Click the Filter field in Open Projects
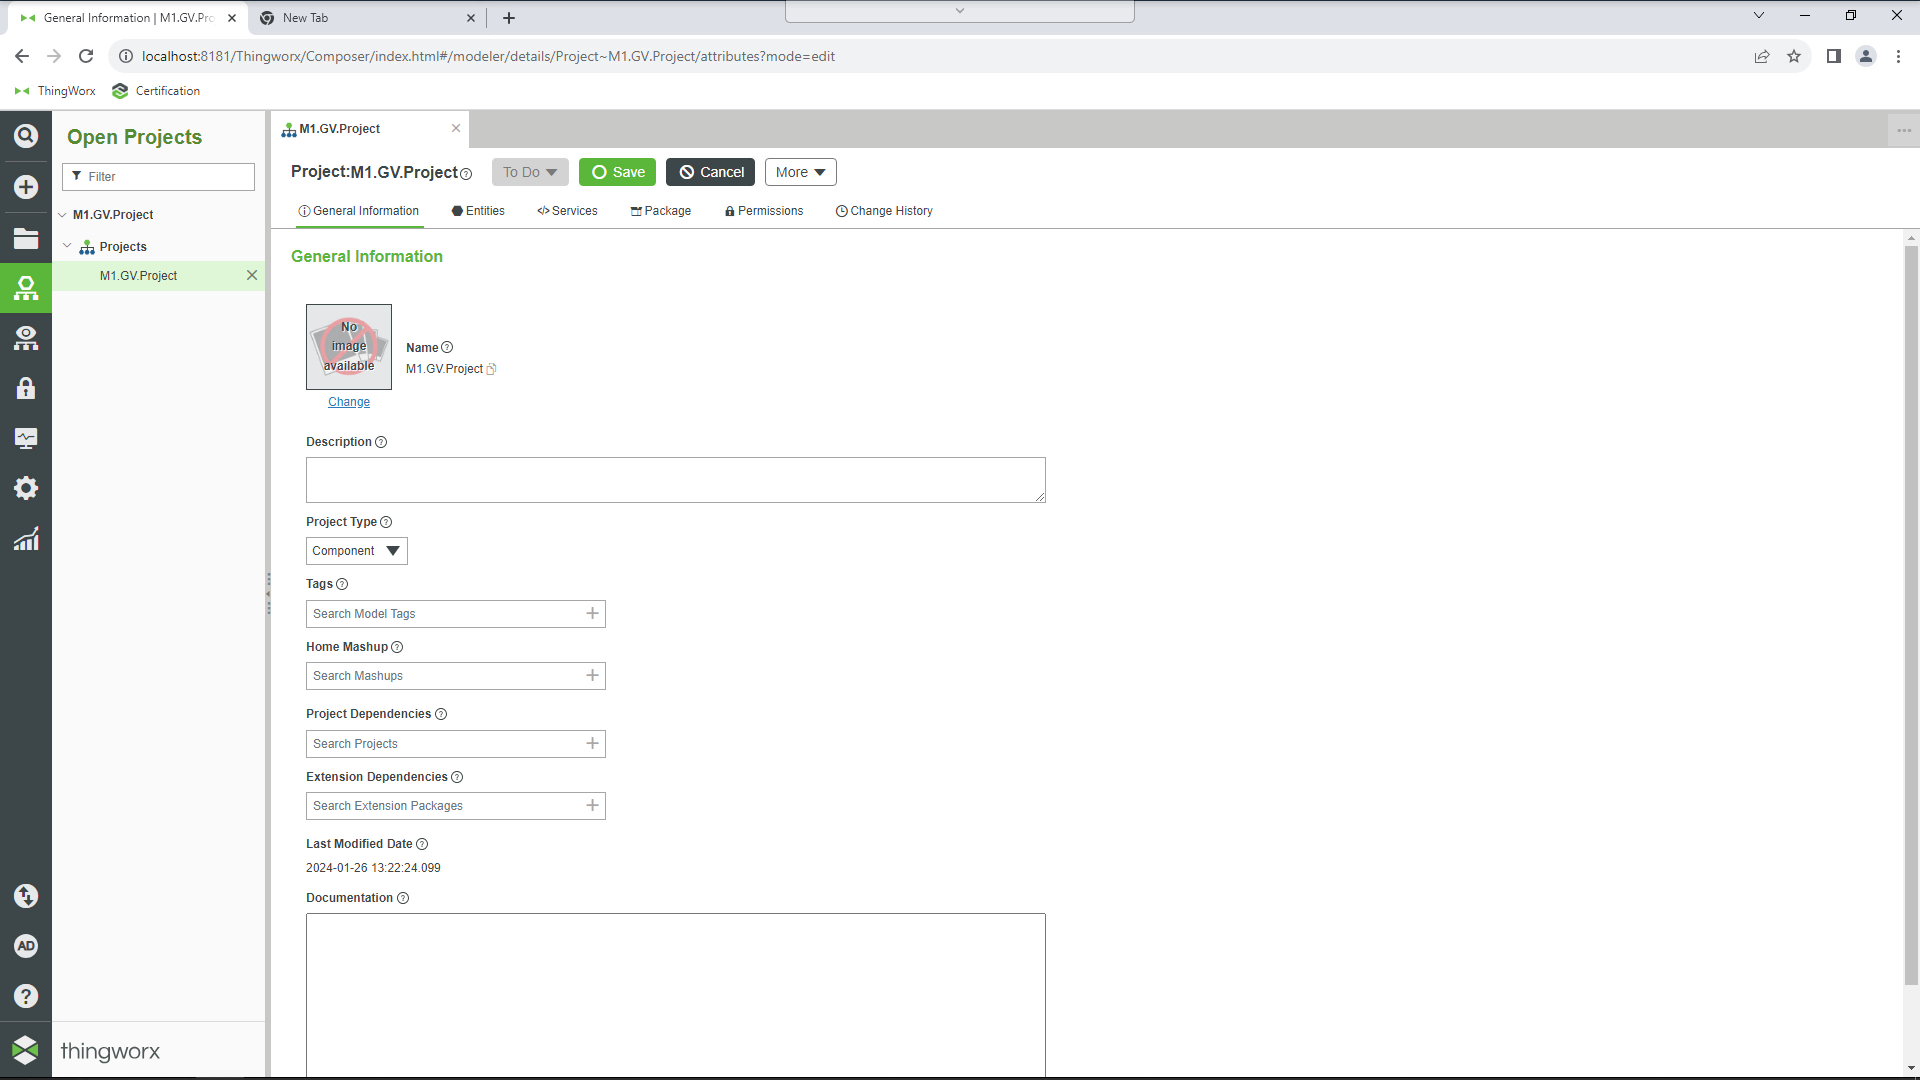The image size is (1920, 1080). 158,177
